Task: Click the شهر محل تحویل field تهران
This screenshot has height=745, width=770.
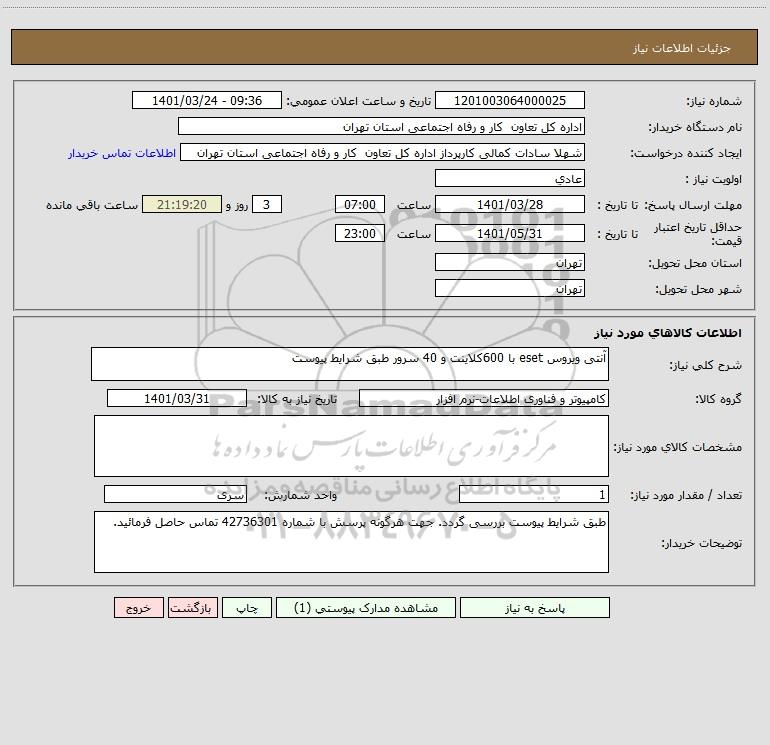Action: point(510,288)
